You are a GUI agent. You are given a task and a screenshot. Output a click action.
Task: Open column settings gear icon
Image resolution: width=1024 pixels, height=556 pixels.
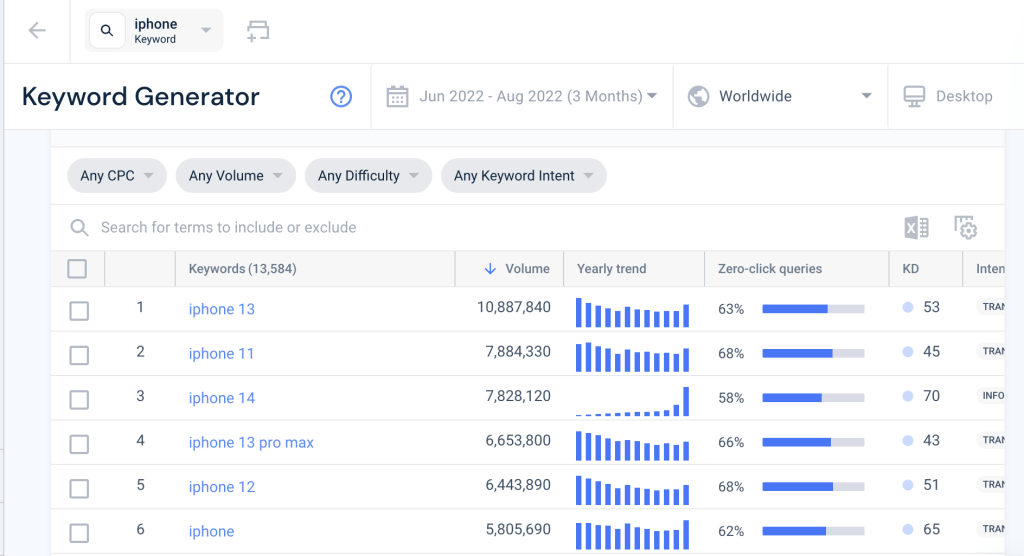click(x=965, y=227)
